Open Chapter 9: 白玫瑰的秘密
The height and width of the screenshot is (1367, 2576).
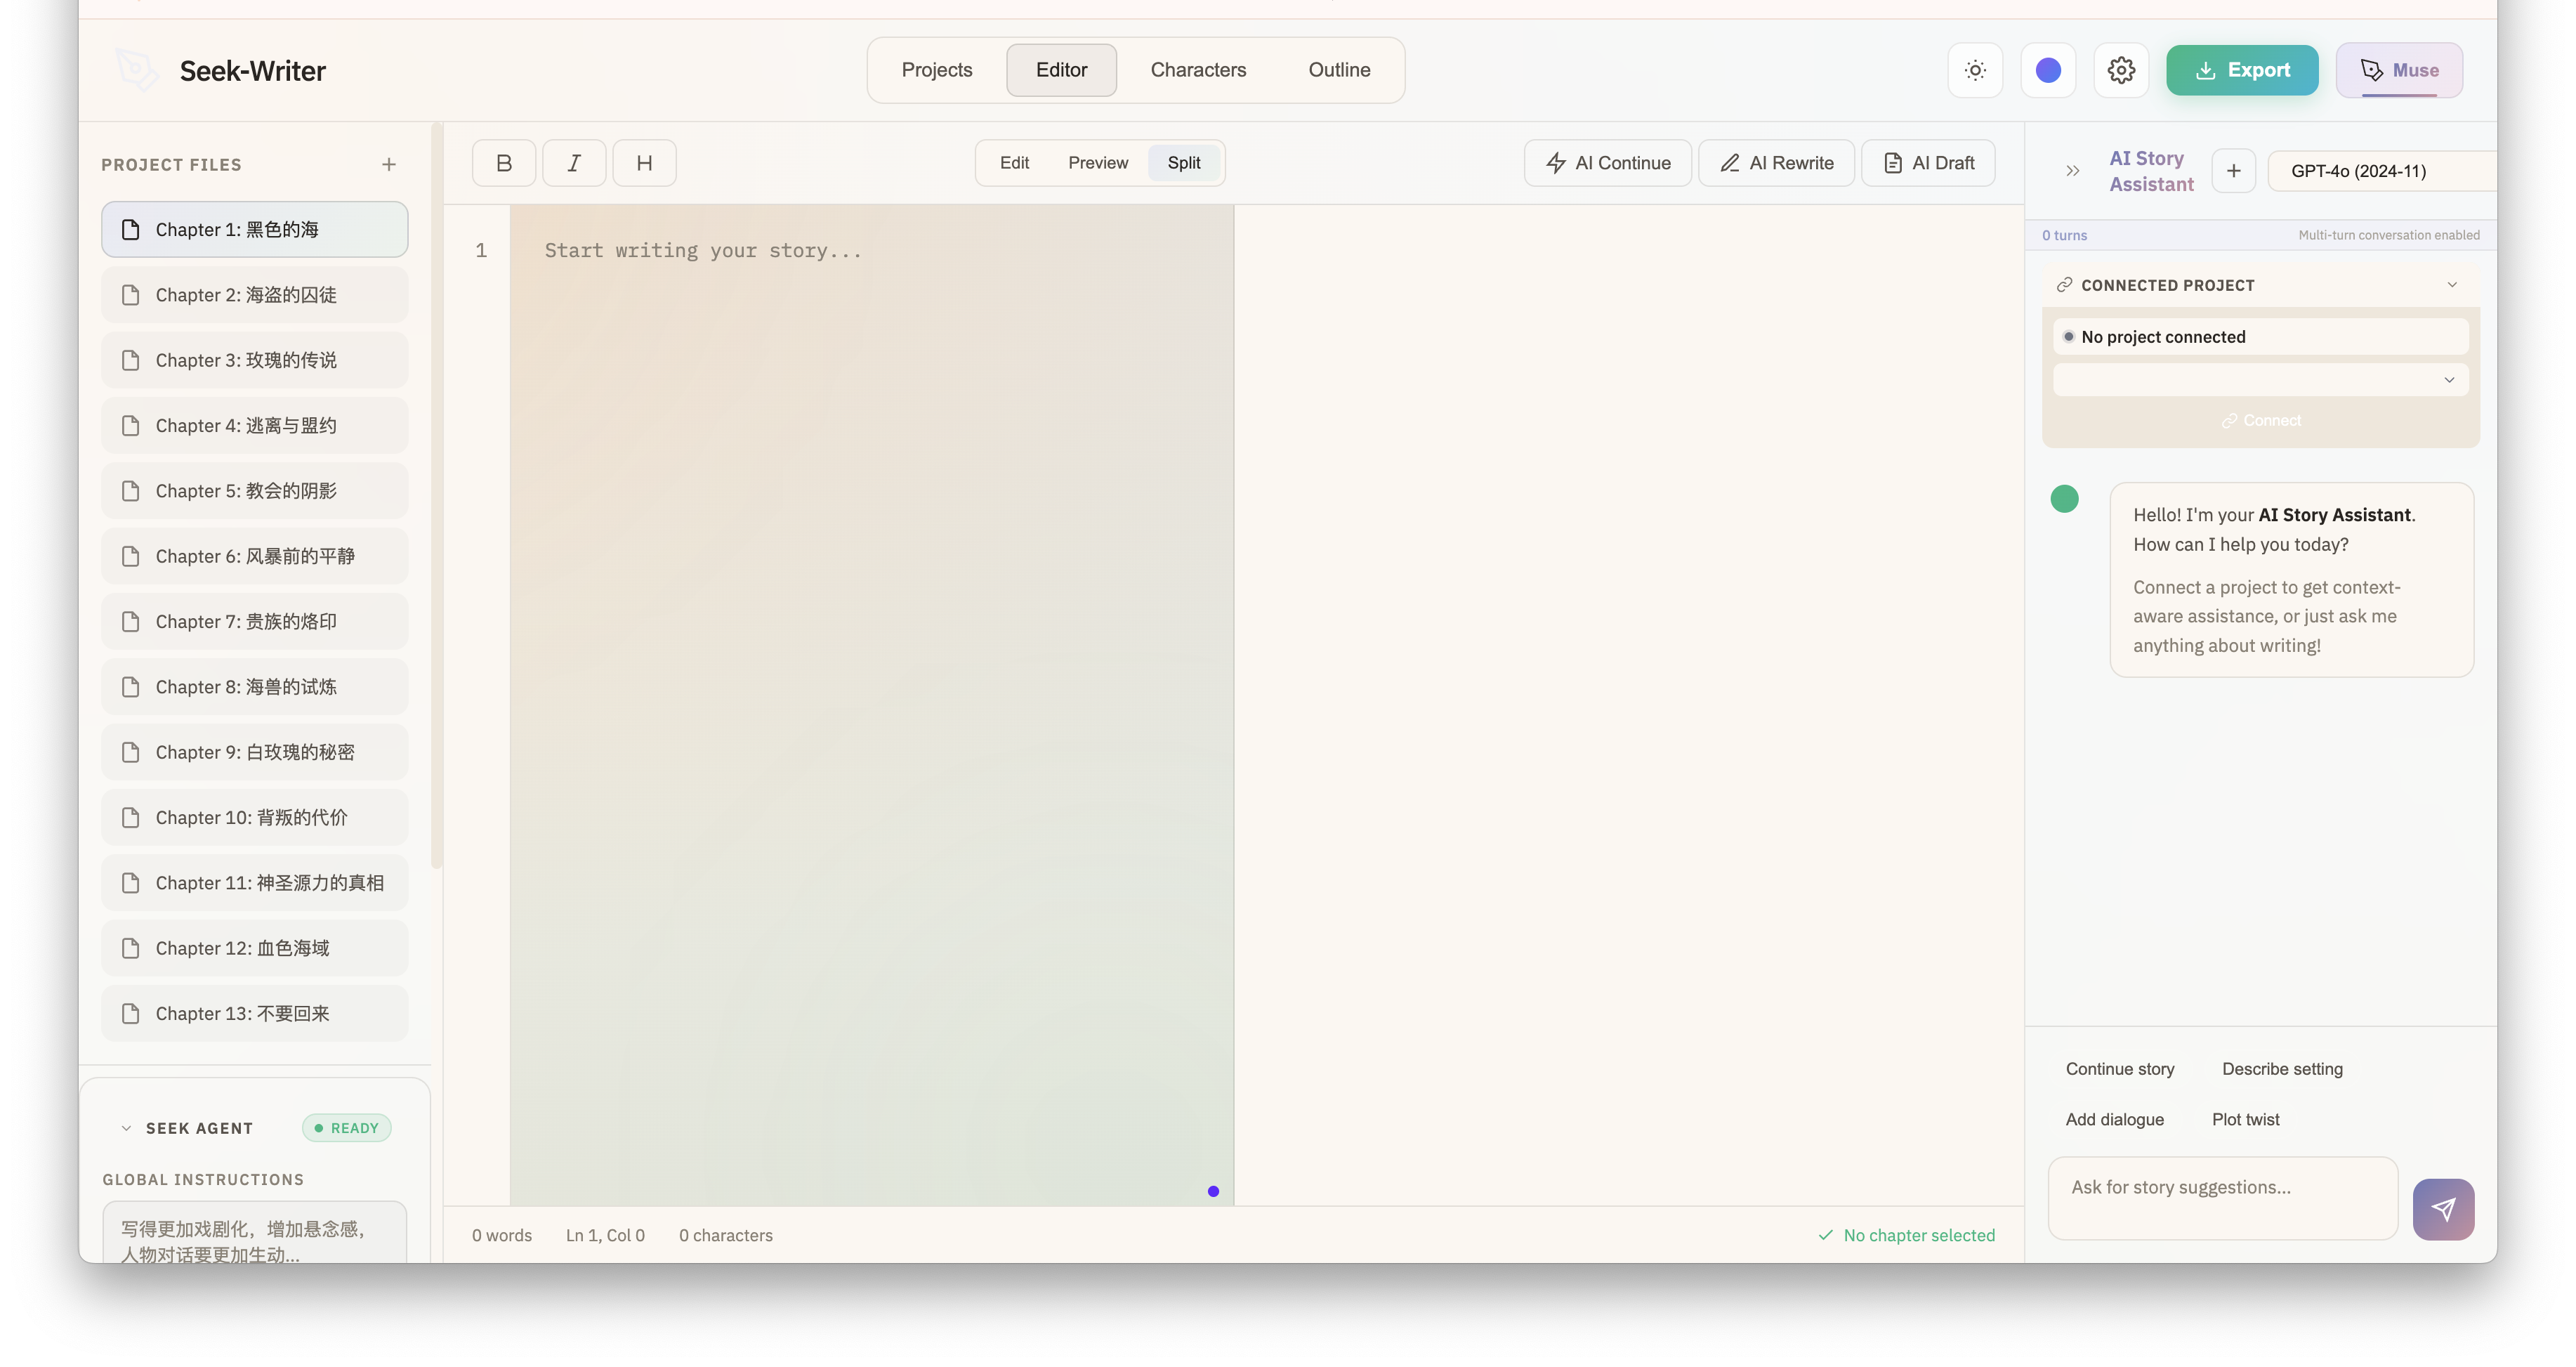(254, 752)
